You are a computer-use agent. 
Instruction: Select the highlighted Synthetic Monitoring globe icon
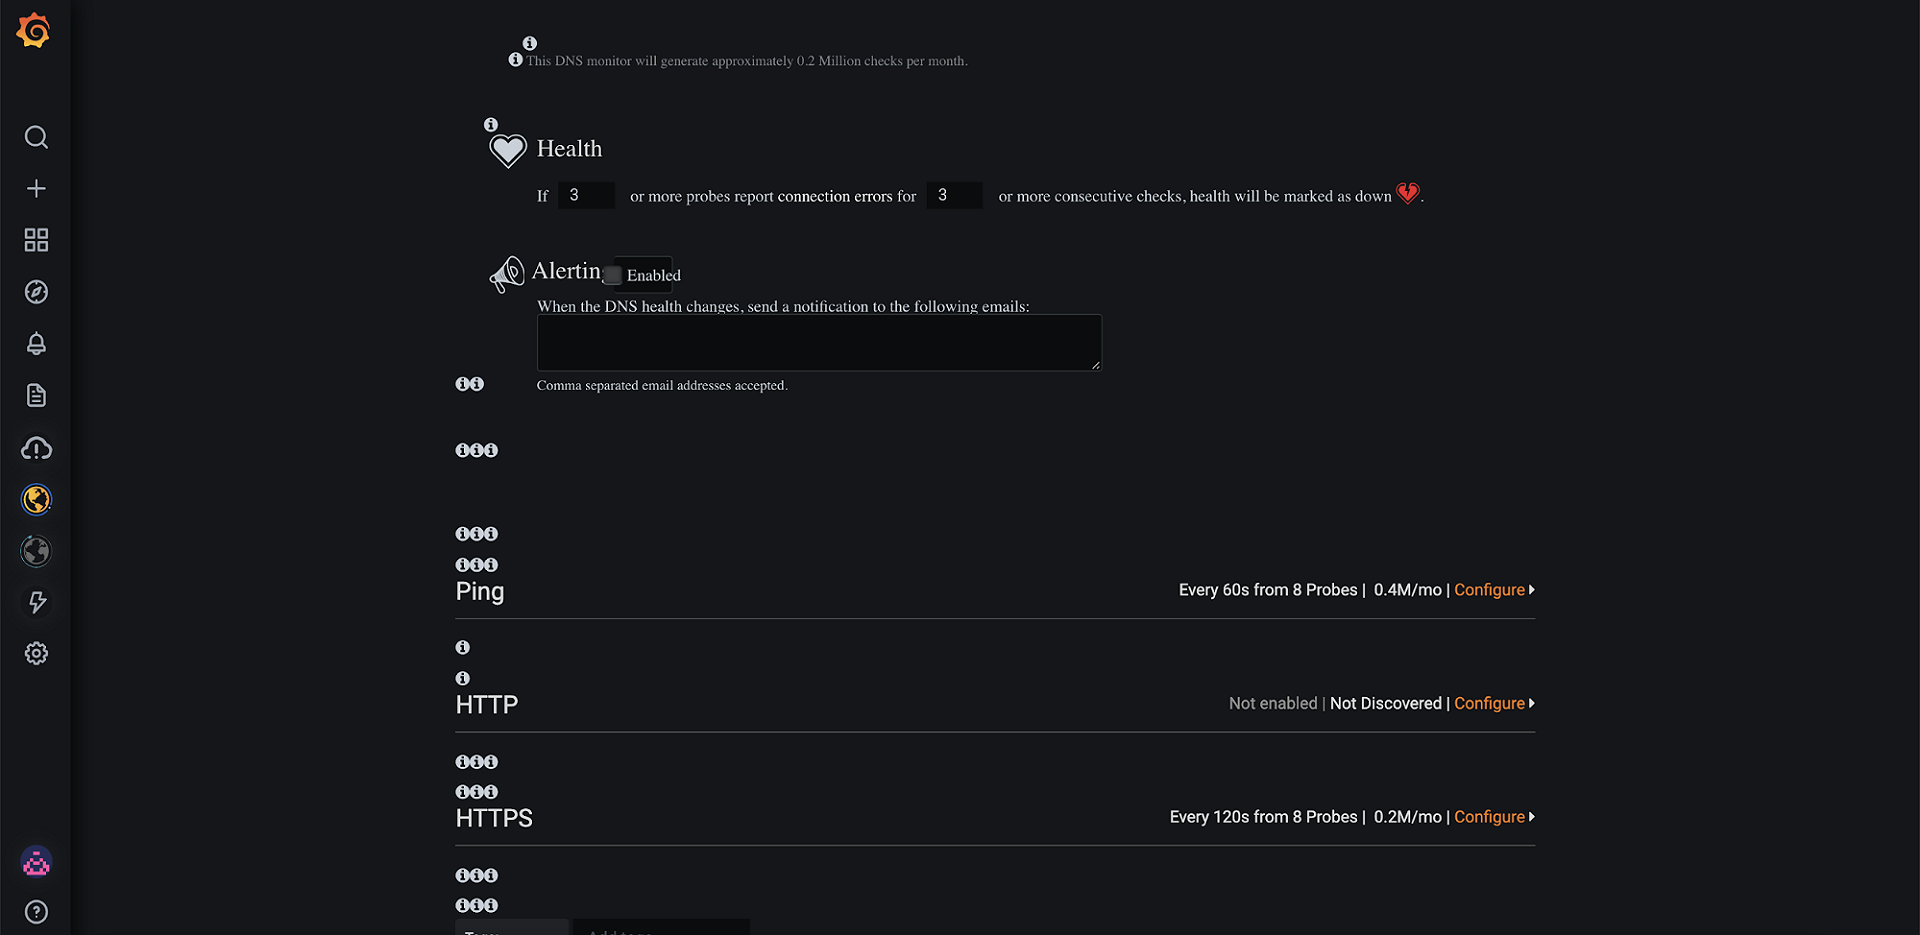[x=36, y=500]
